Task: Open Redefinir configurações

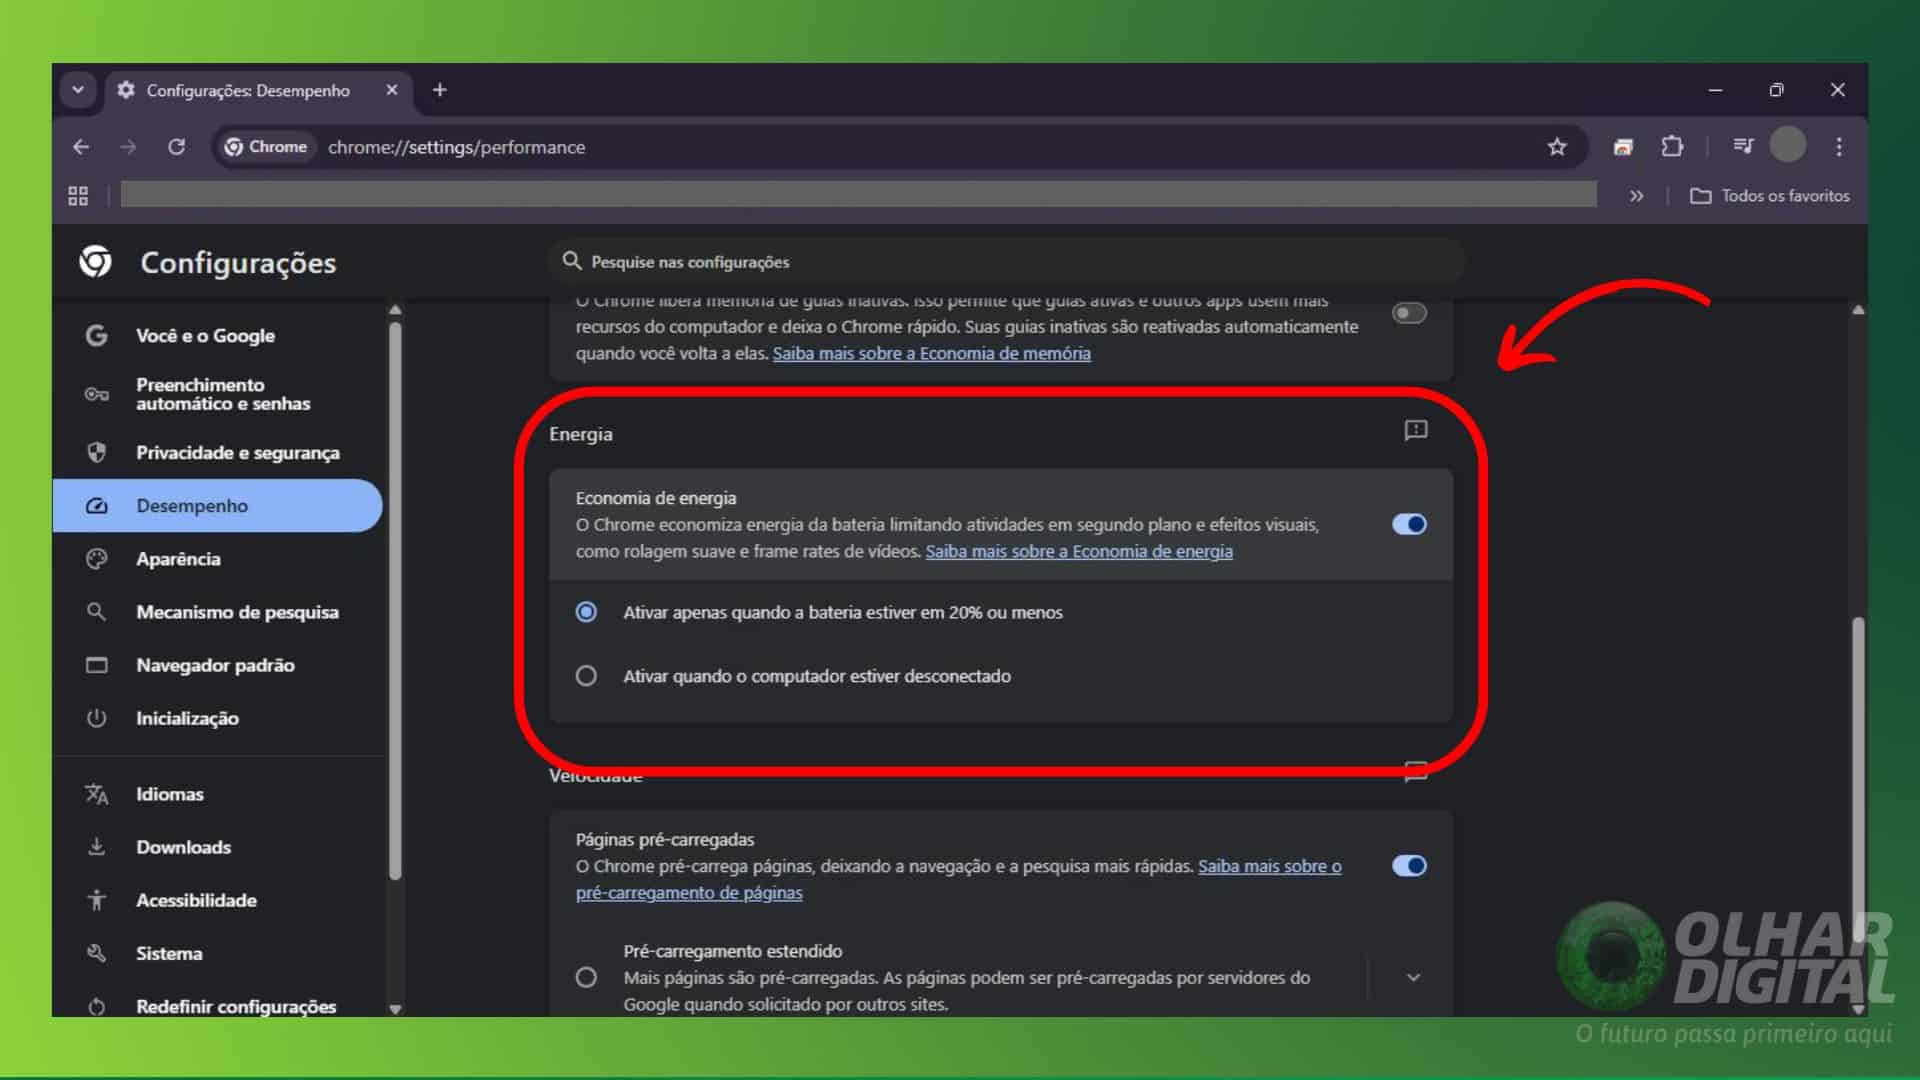Action: (236, 1006)
